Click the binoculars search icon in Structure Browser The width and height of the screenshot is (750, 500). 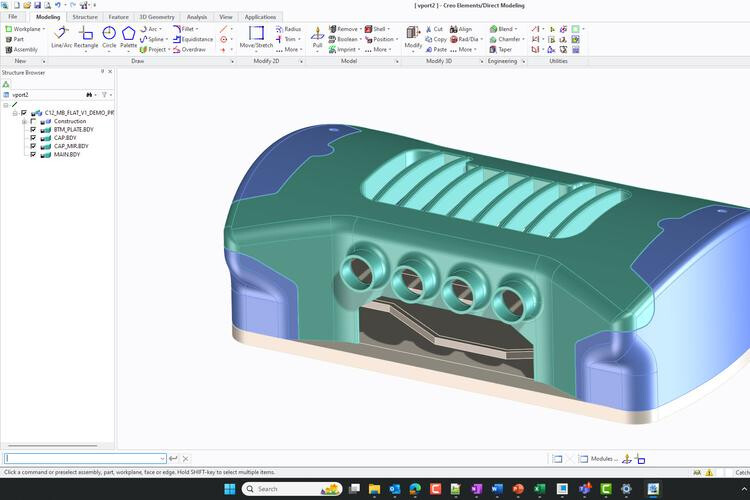90,94
